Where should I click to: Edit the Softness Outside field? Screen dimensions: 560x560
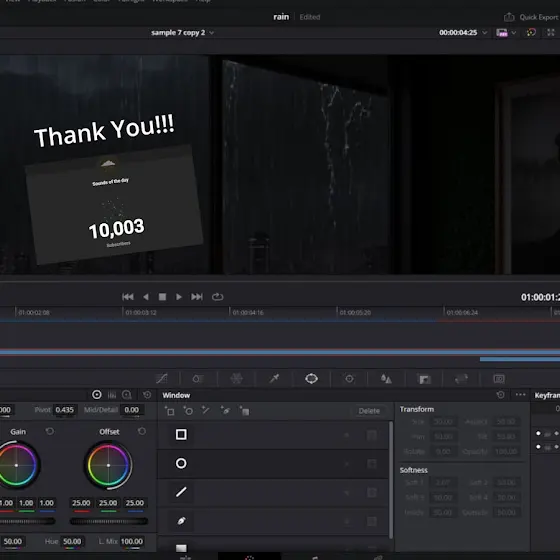(506, 512)
